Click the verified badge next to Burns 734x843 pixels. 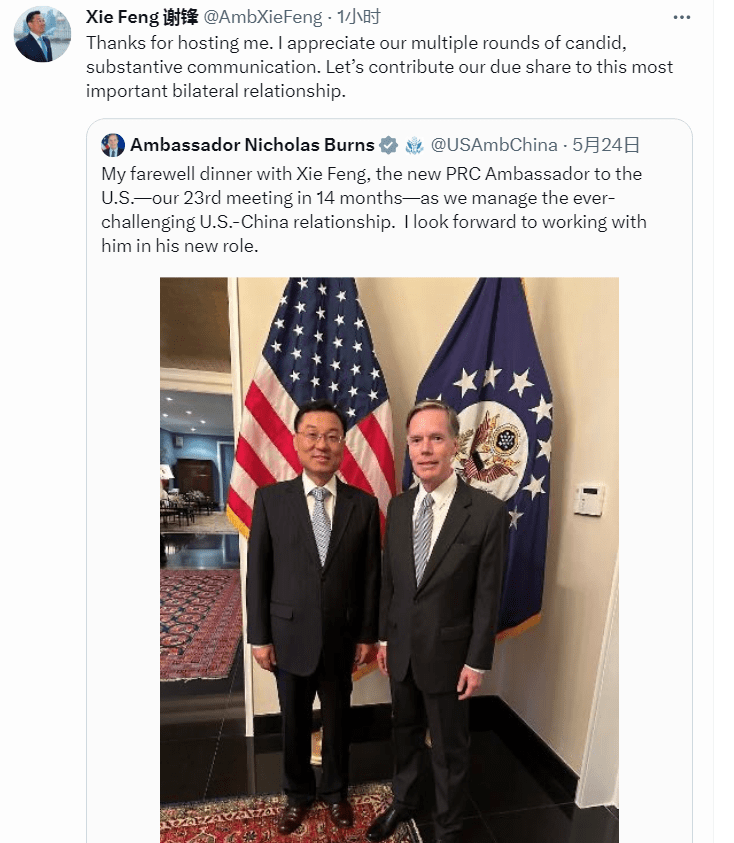click(x=389, y=145)
